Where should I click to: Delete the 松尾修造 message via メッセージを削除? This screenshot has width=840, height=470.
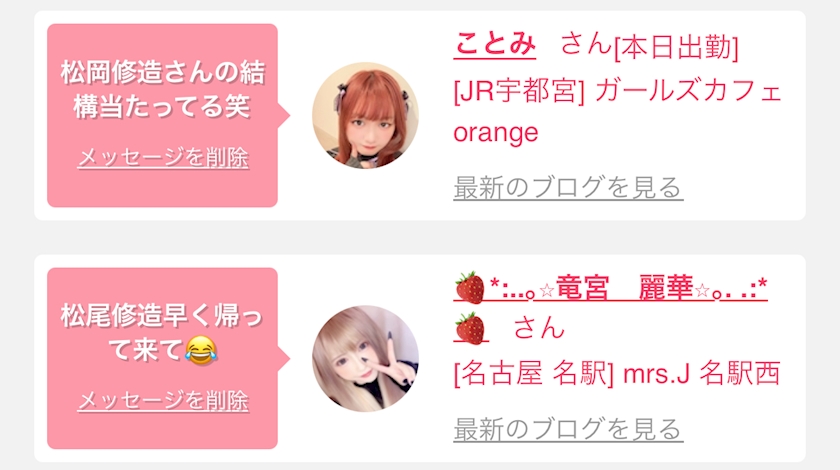[163, 401]
